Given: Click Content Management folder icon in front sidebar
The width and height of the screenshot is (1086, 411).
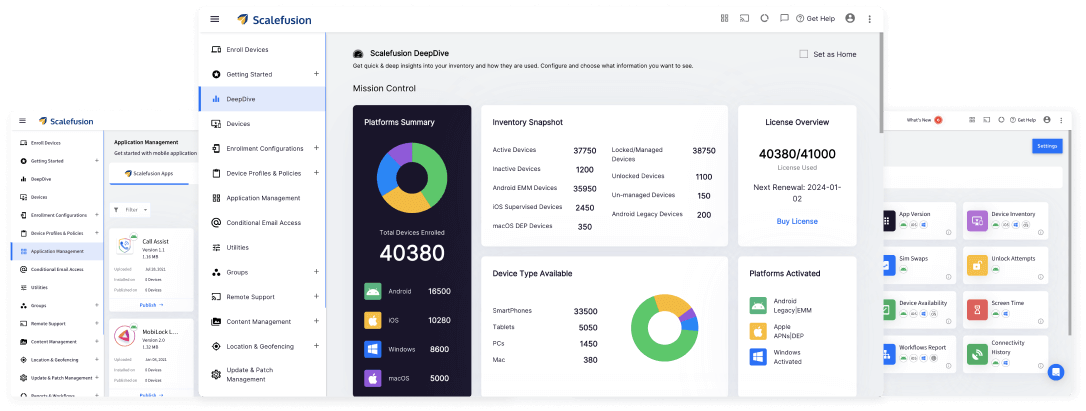Looking at the screenshot, I should coord(216,322).
